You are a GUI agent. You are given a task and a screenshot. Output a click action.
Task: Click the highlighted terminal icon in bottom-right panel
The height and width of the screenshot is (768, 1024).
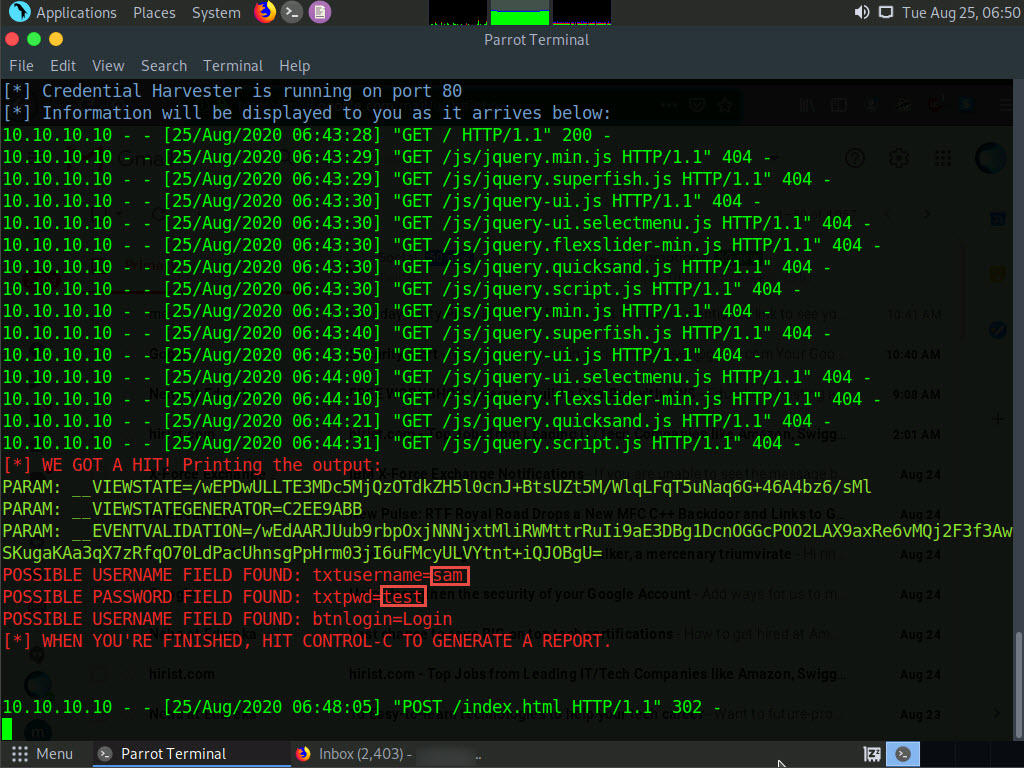[903, 754]
